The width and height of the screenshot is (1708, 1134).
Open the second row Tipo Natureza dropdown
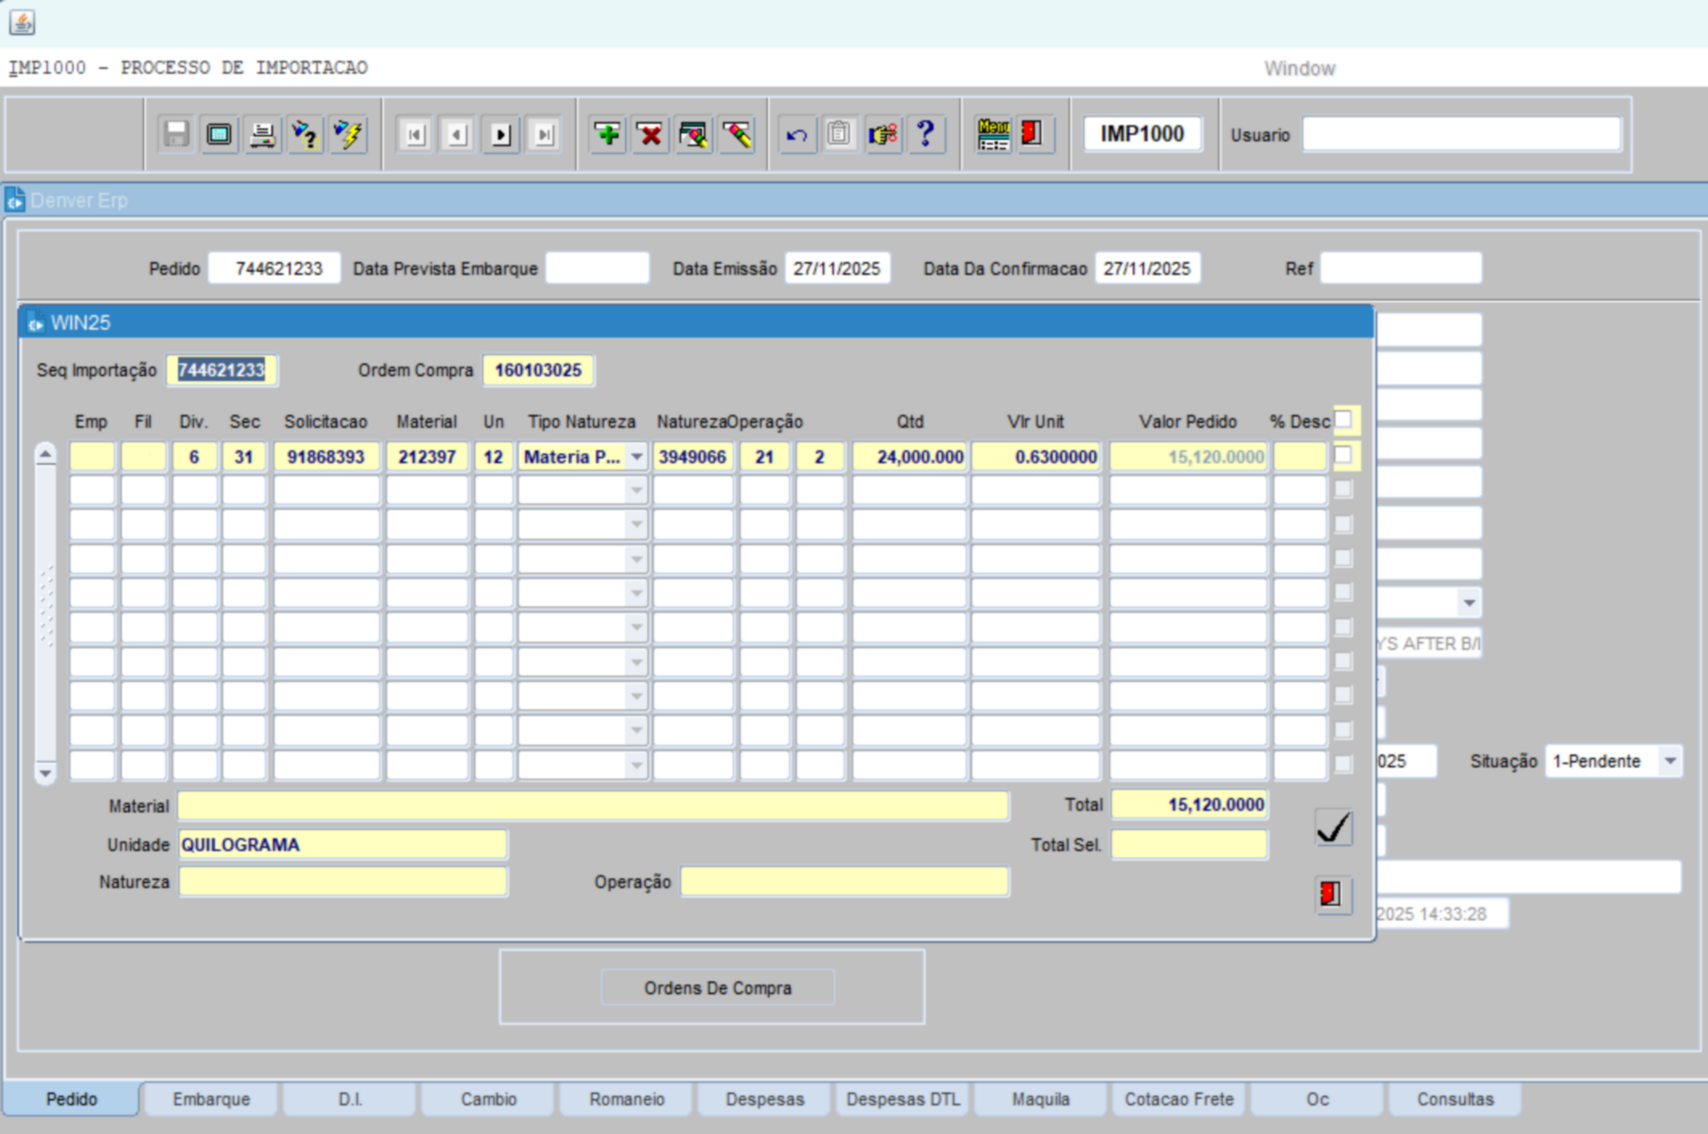coord(637,491)
